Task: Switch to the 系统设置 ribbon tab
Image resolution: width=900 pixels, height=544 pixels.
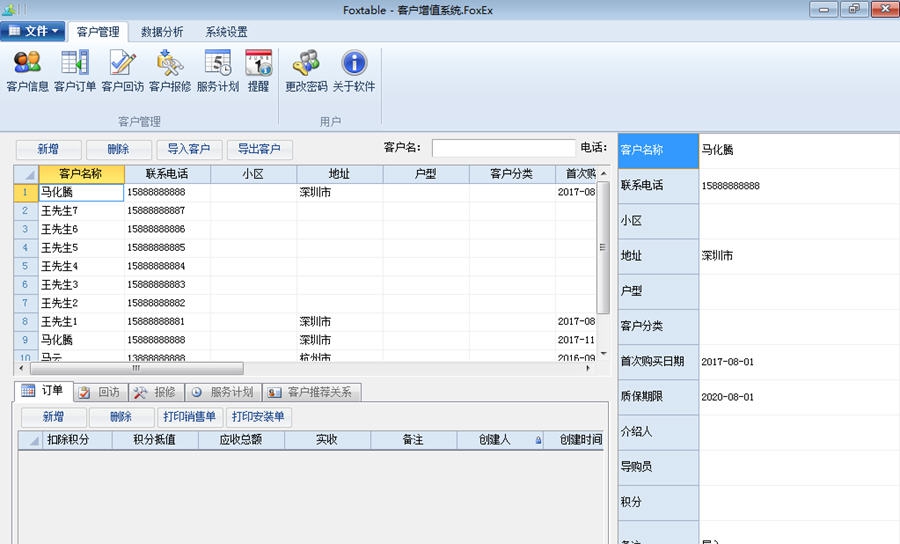Action: (226, 32)
